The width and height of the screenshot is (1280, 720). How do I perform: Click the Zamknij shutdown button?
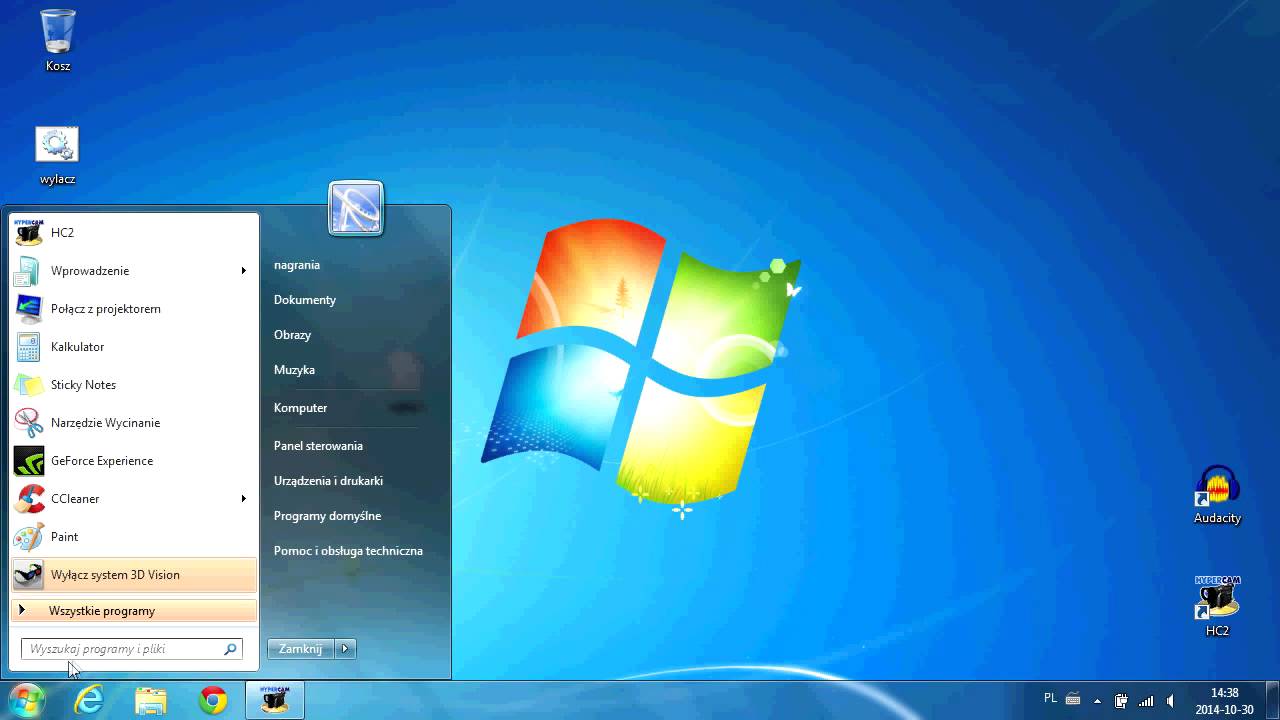[301, 649]
